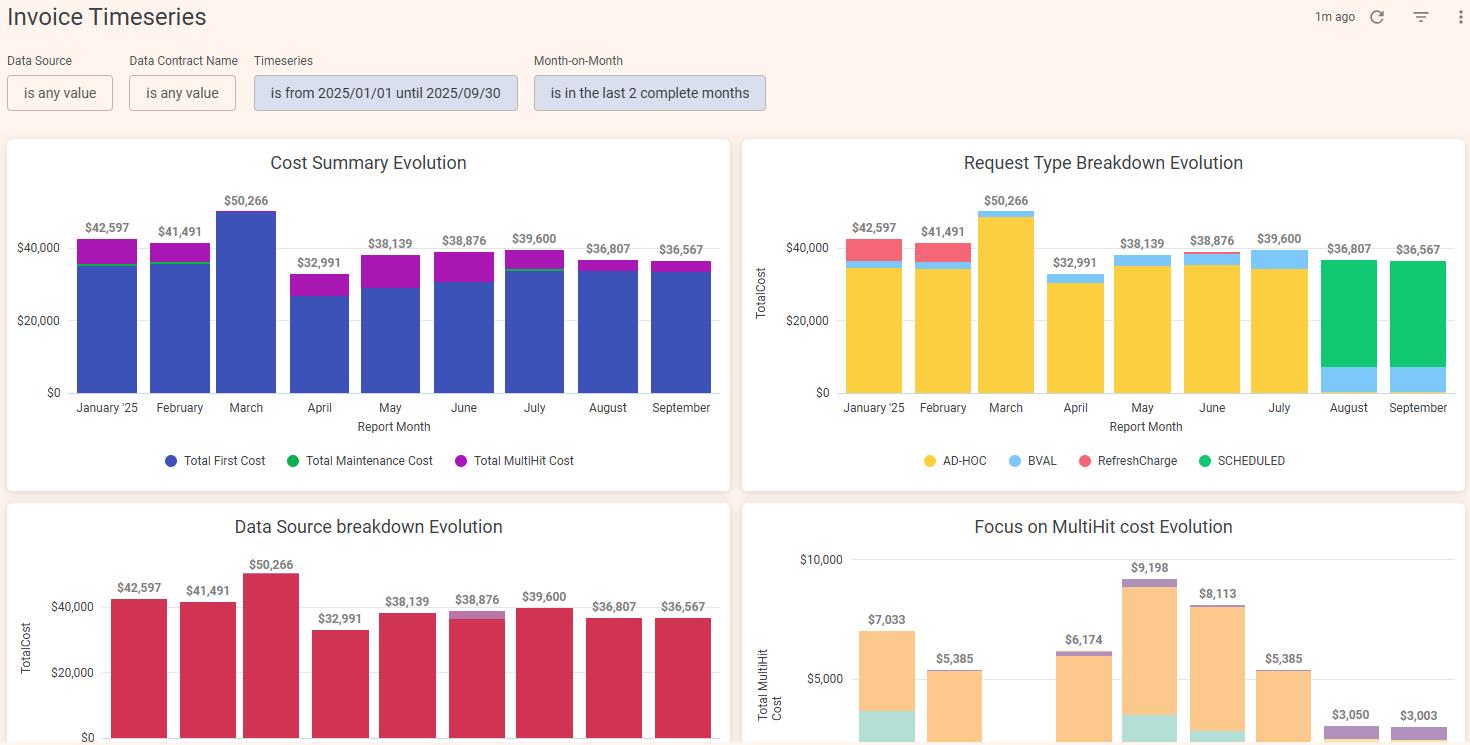Click the $9,198 bar in MultiHit chart
Image resolution: width=1470 pixels, height=745 pixels.
click(x=1149, y=650)
